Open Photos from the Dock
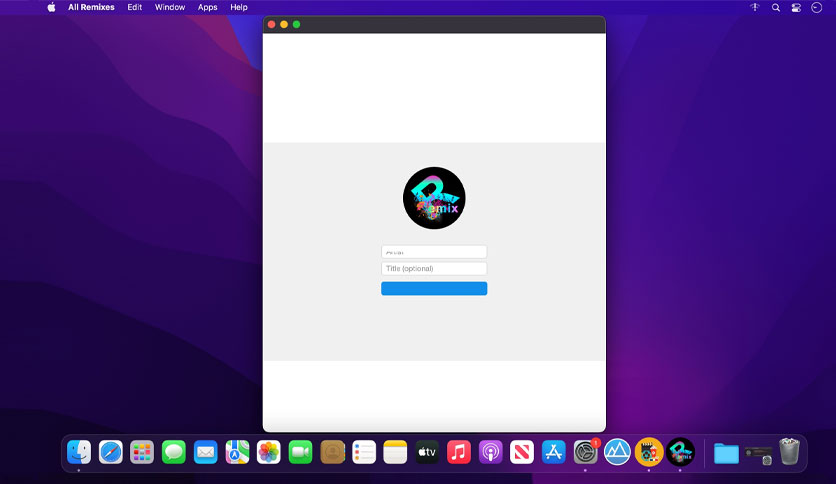 [x=269, y=453]
